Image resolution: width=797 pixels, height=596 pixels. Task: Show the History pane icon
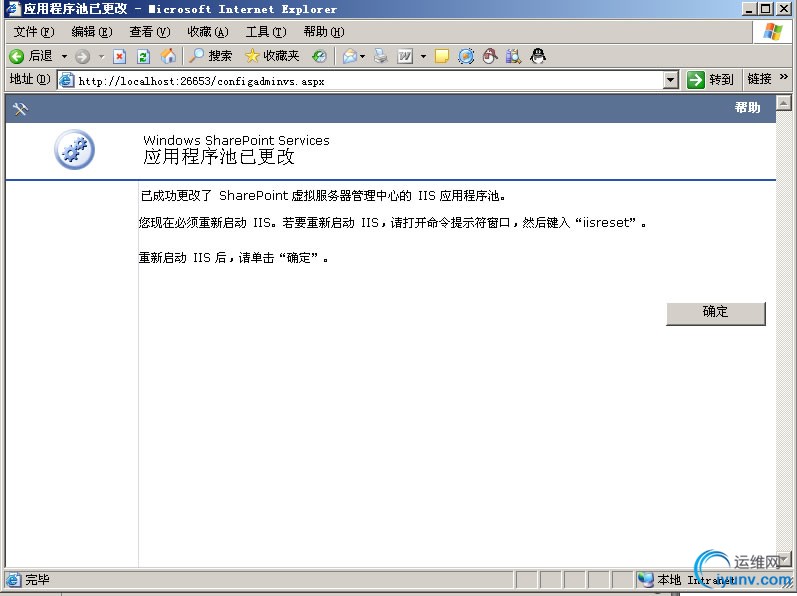(319, 56)
